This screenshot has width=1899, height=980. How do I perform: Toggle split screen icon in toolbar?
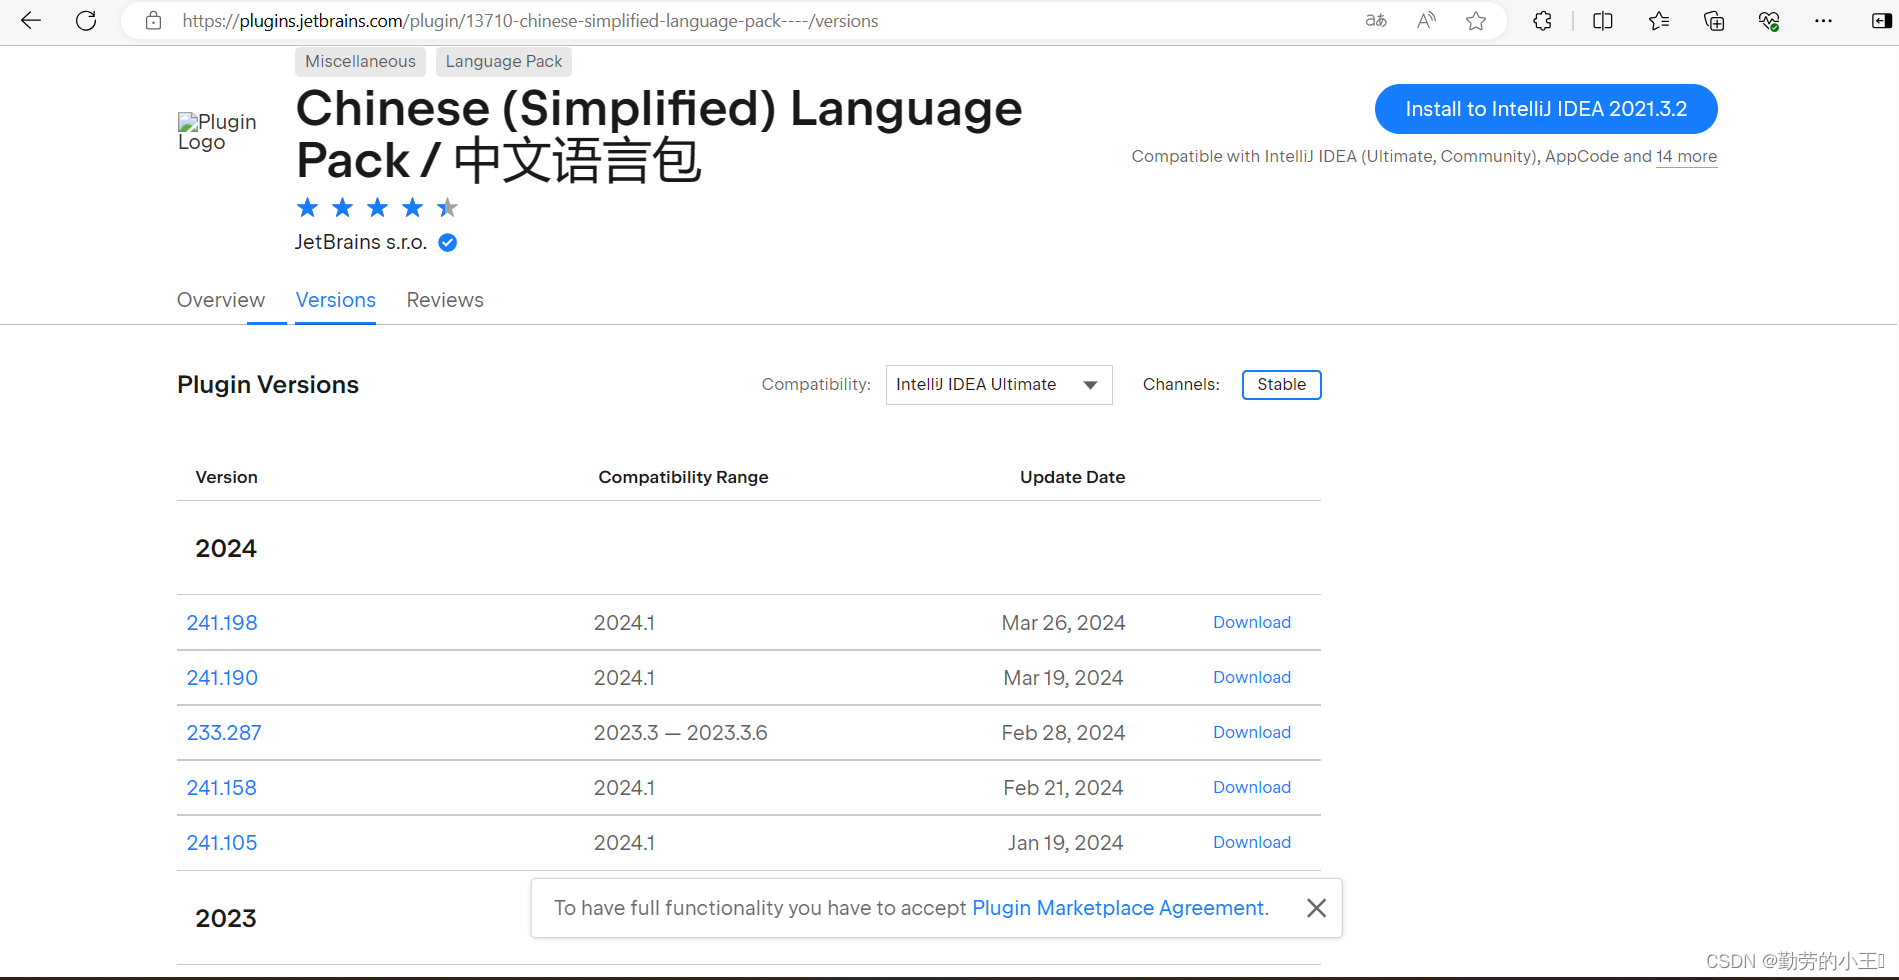pos(1603,21)
